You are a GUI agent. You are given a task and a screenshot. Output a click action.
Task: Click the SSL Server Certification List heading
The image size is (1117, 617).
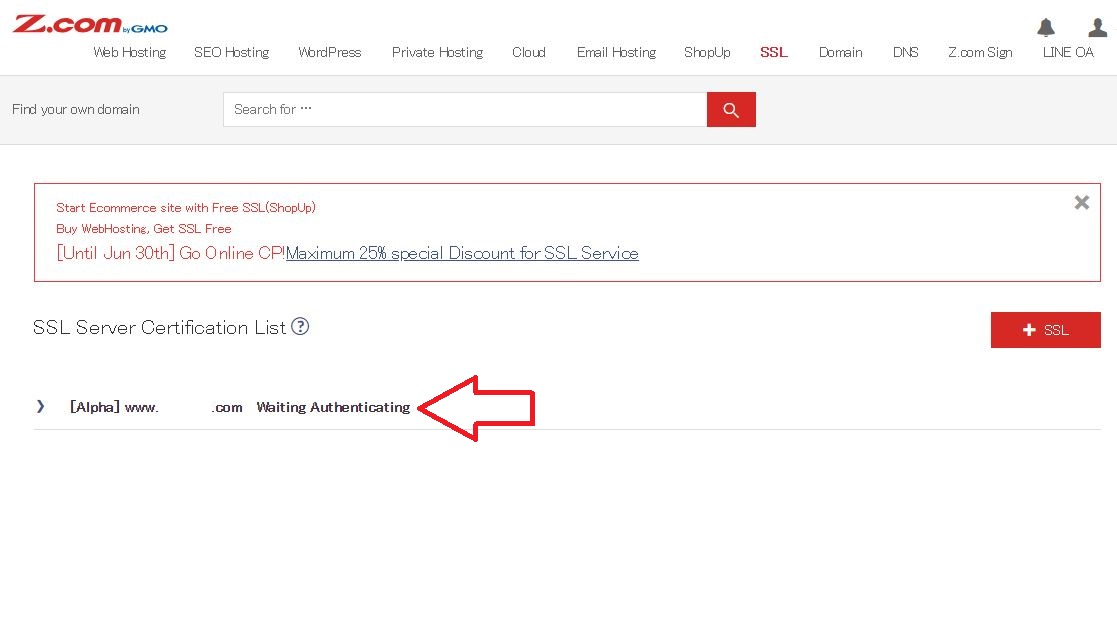(160, 327)
